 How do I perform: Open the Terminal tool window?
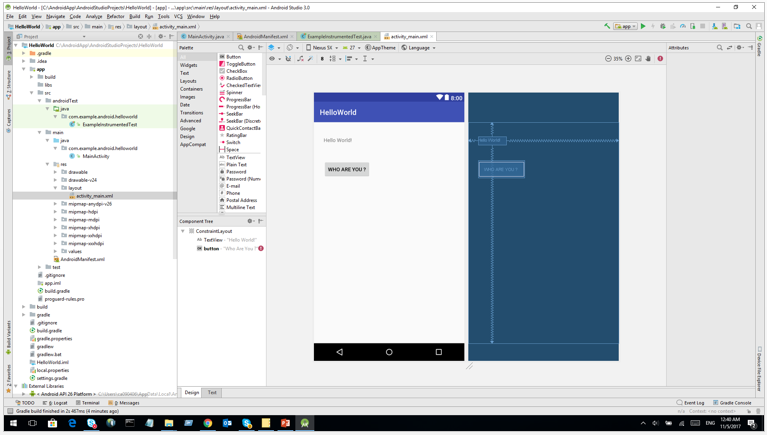point(88,403)
